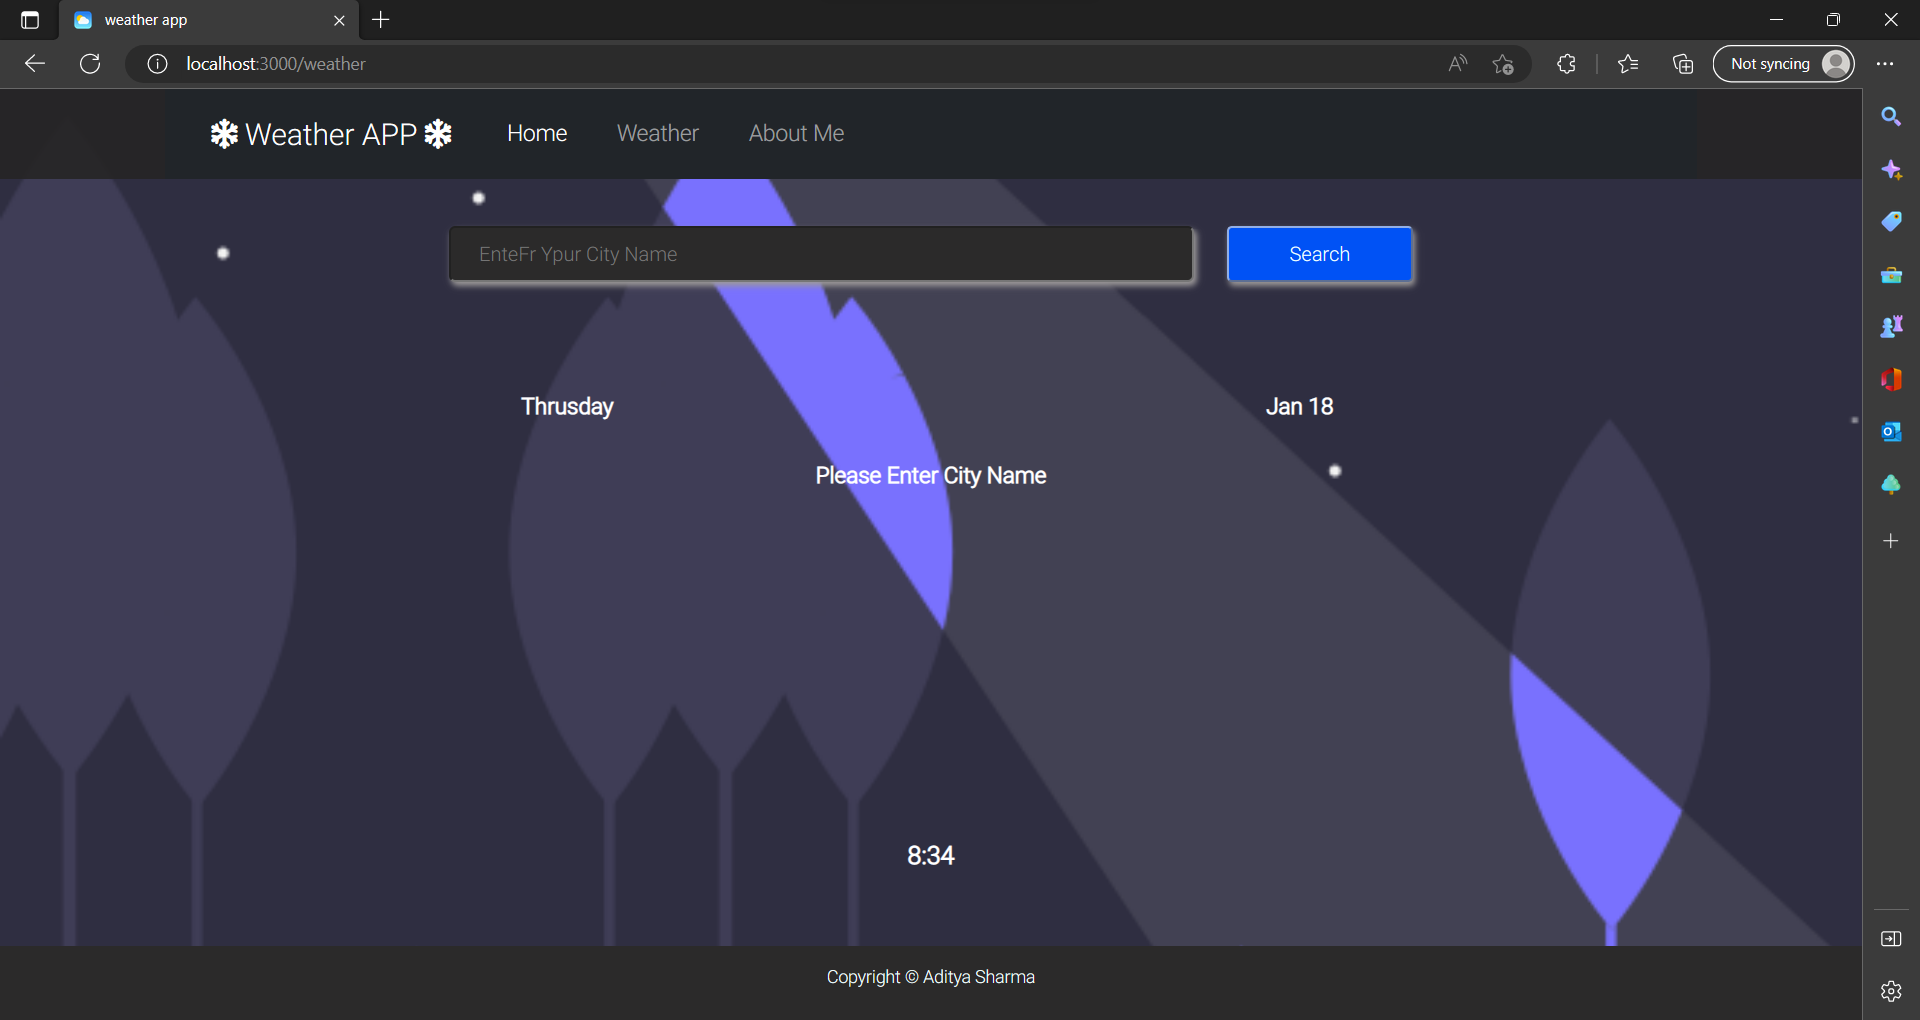Click the plus icon to customize sidebar
This screenshot has height=1020, width=1920.
[1890, 541]
